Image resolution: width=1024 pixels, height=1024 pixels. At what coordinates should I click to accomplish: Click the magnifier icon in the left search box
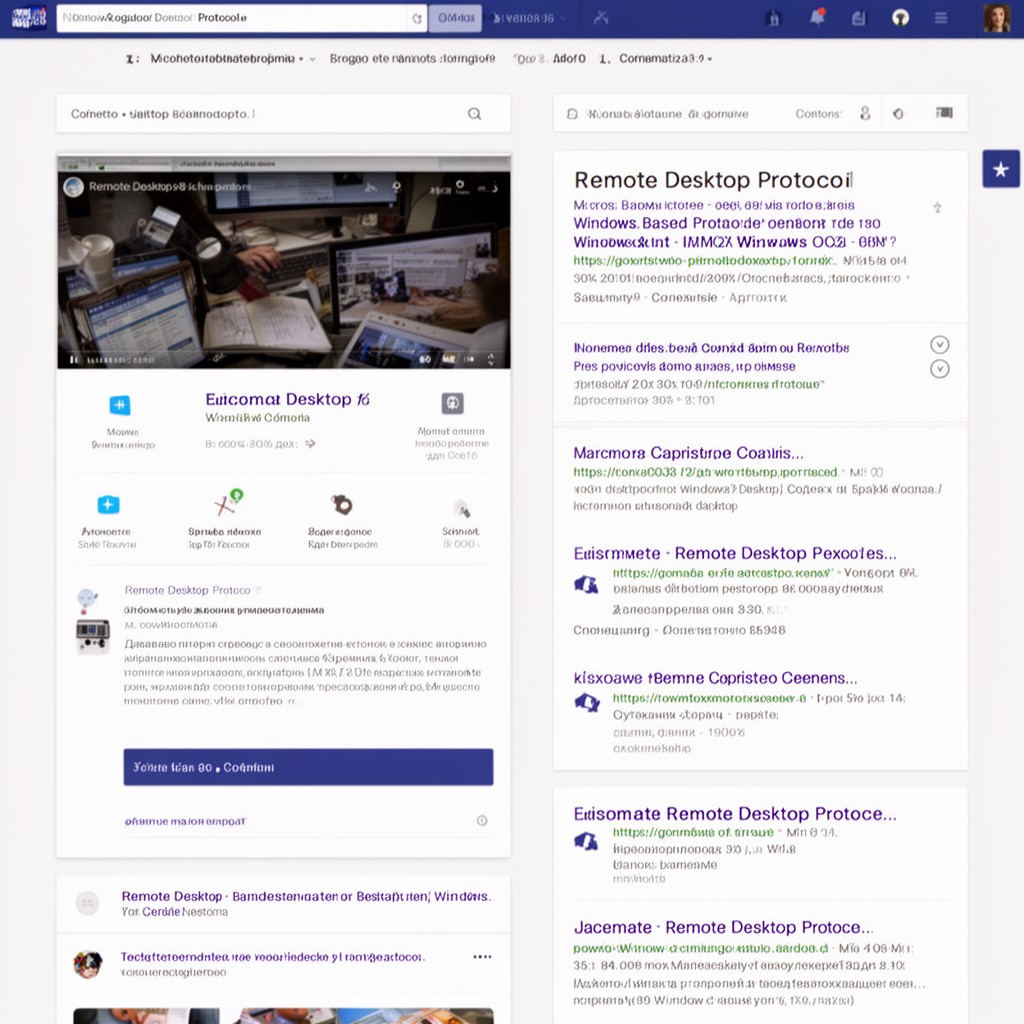(475, 114)
